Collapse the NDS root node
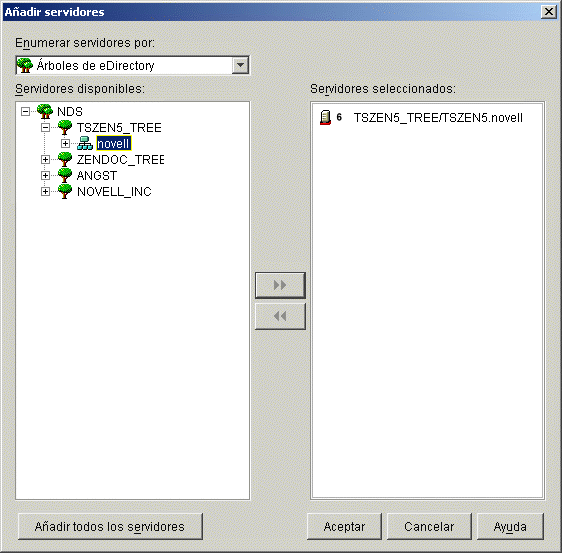The width and height of the screenshot is (562, 553). coord(25,111)
